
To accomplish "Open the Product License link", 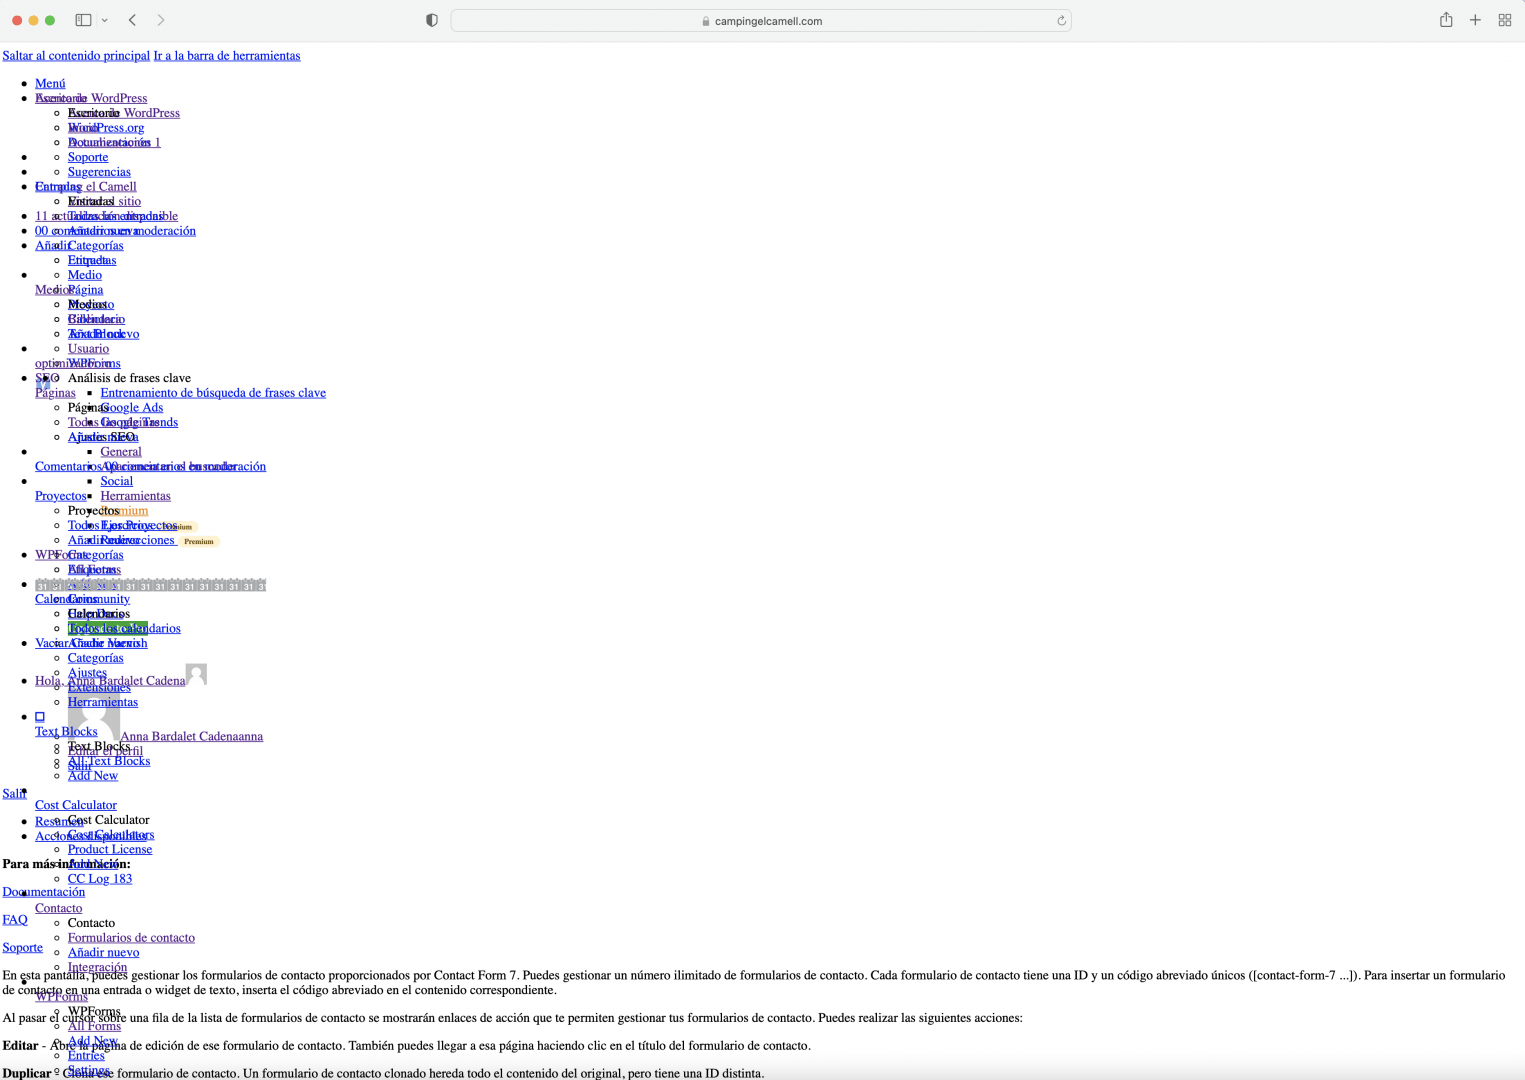I will pos(110,849).
